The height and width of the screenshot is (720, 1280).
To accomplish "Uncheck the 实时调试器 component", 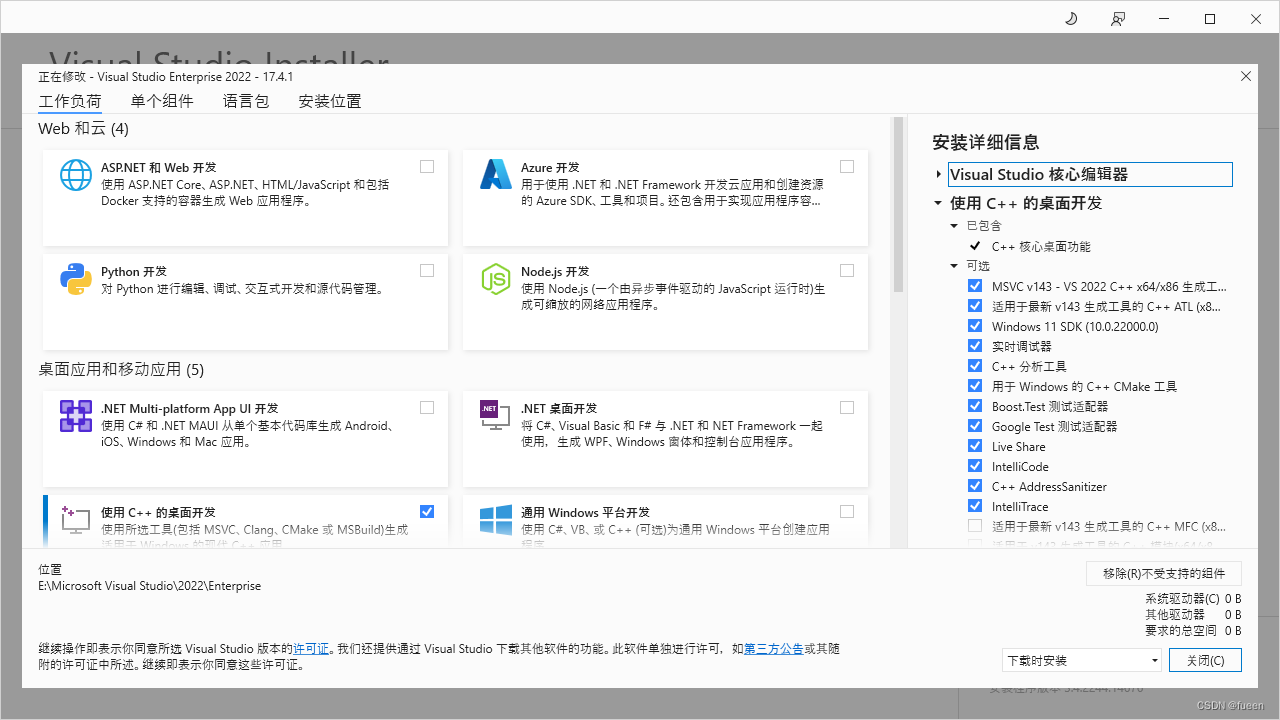I will pos(975,346).
